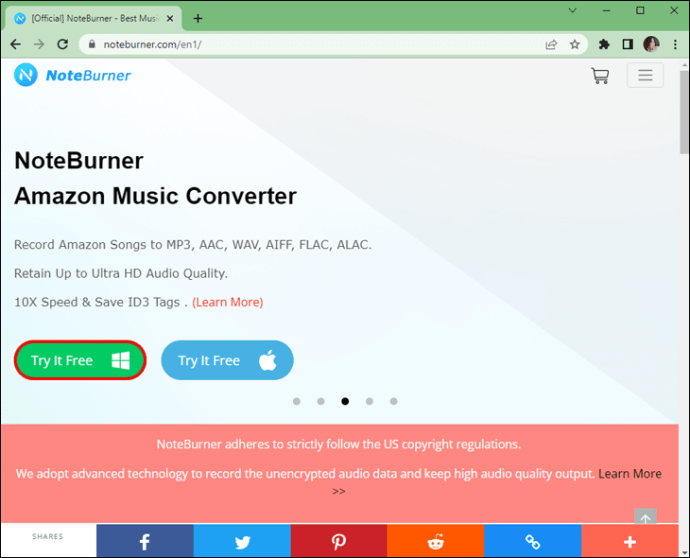
Task: Click the NoteBurner logo icon
Action: coord(26,75)
